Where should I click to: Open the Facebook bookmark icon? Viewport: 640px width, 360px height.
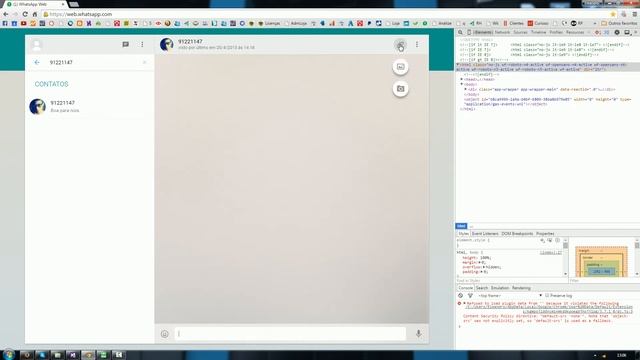5,23
